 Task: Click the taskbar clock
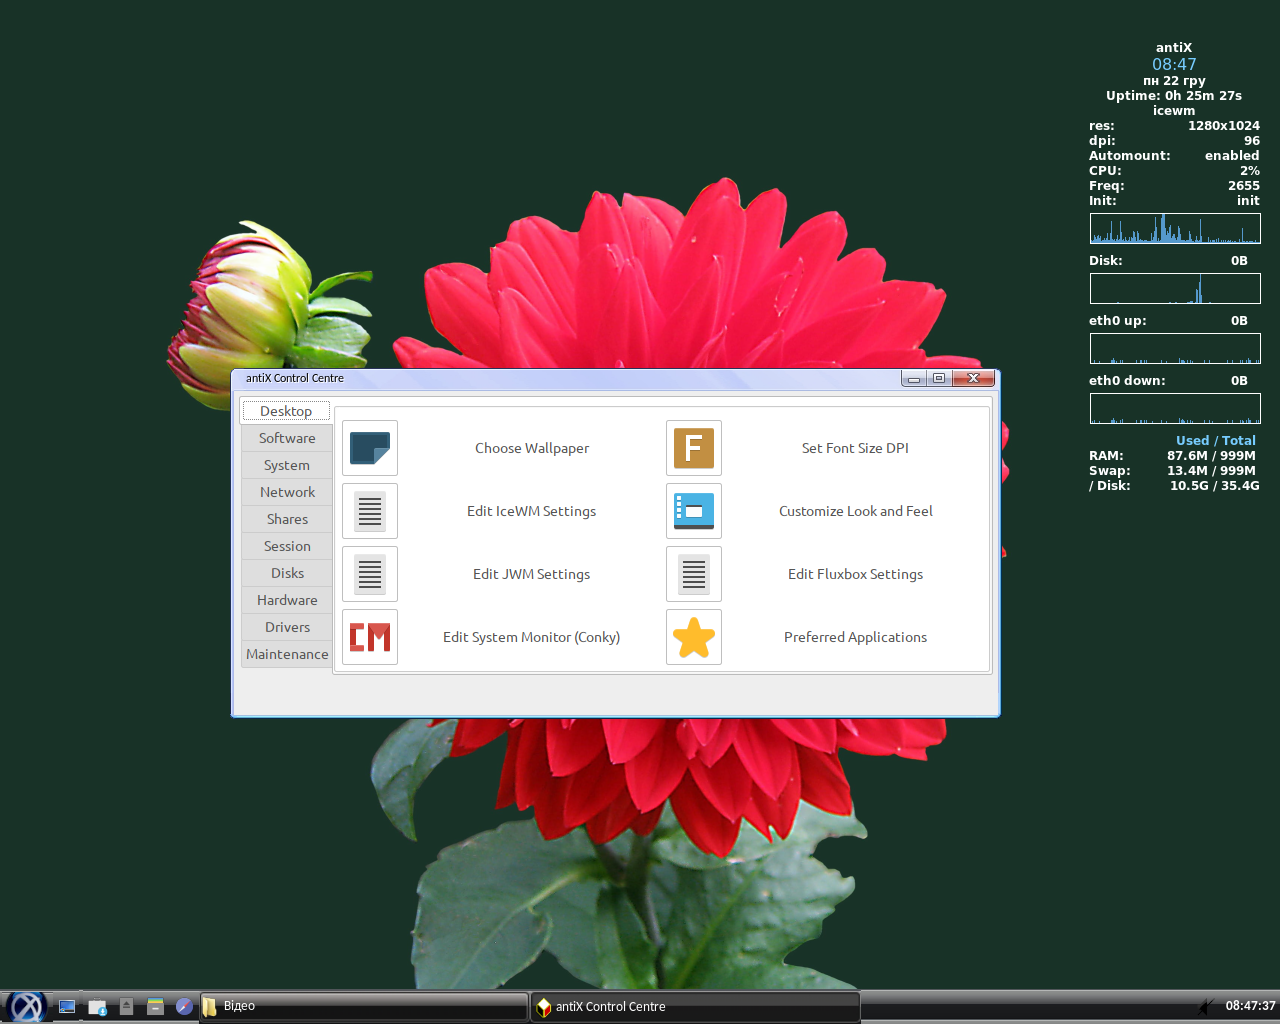[1250, 1006]
